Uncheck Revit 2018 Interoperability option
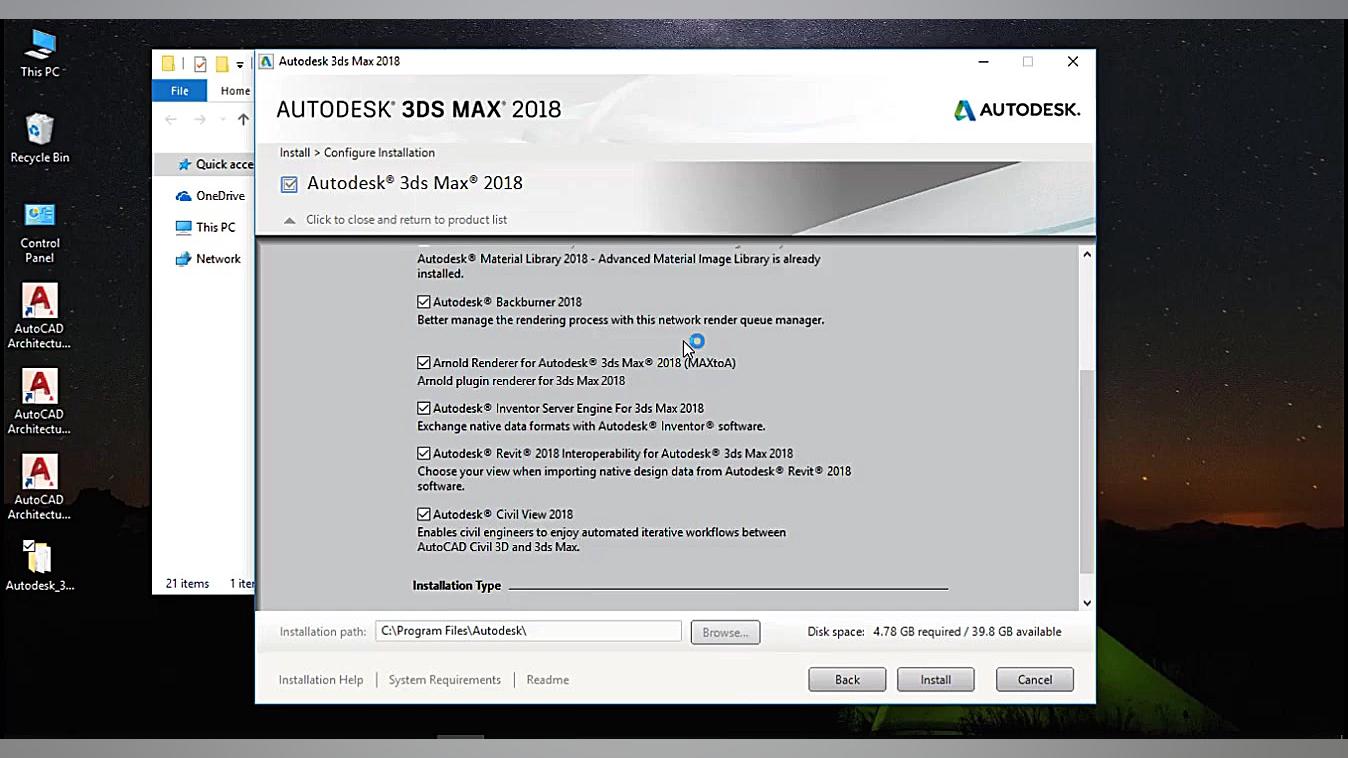The image size is (1348, 758). 424,453
